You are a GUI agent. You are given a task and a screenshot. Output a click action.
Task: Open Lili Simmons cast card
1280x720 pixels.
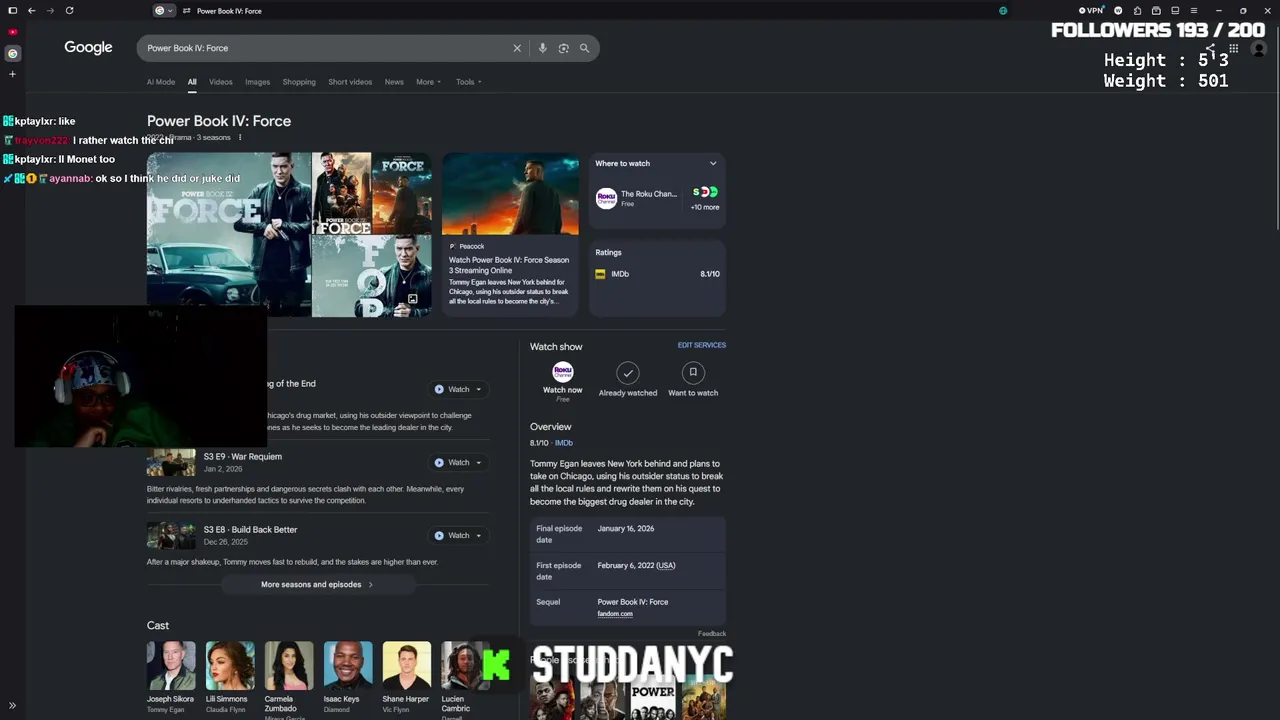pos(230,678)
